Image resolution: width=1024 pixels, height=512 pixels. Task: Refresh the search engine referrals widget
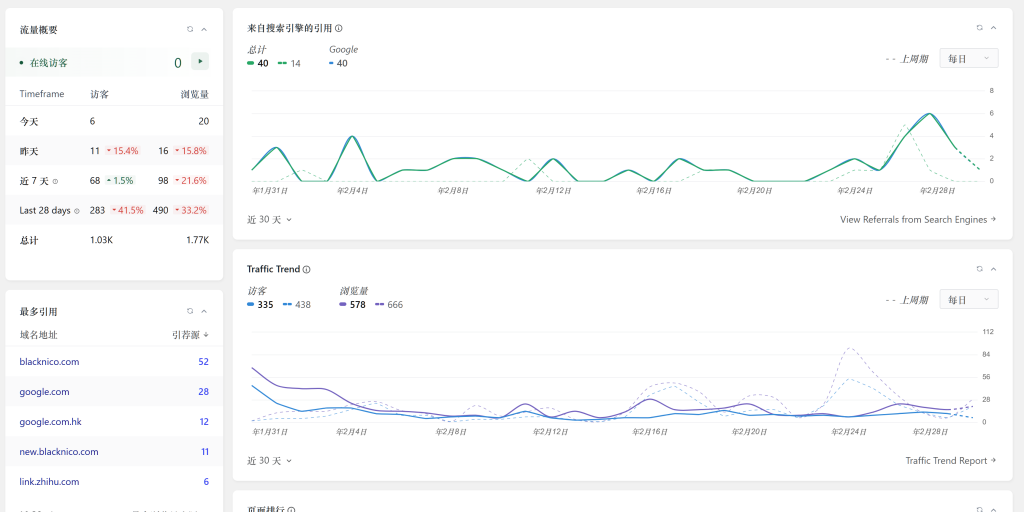click(x=979, y=28)
